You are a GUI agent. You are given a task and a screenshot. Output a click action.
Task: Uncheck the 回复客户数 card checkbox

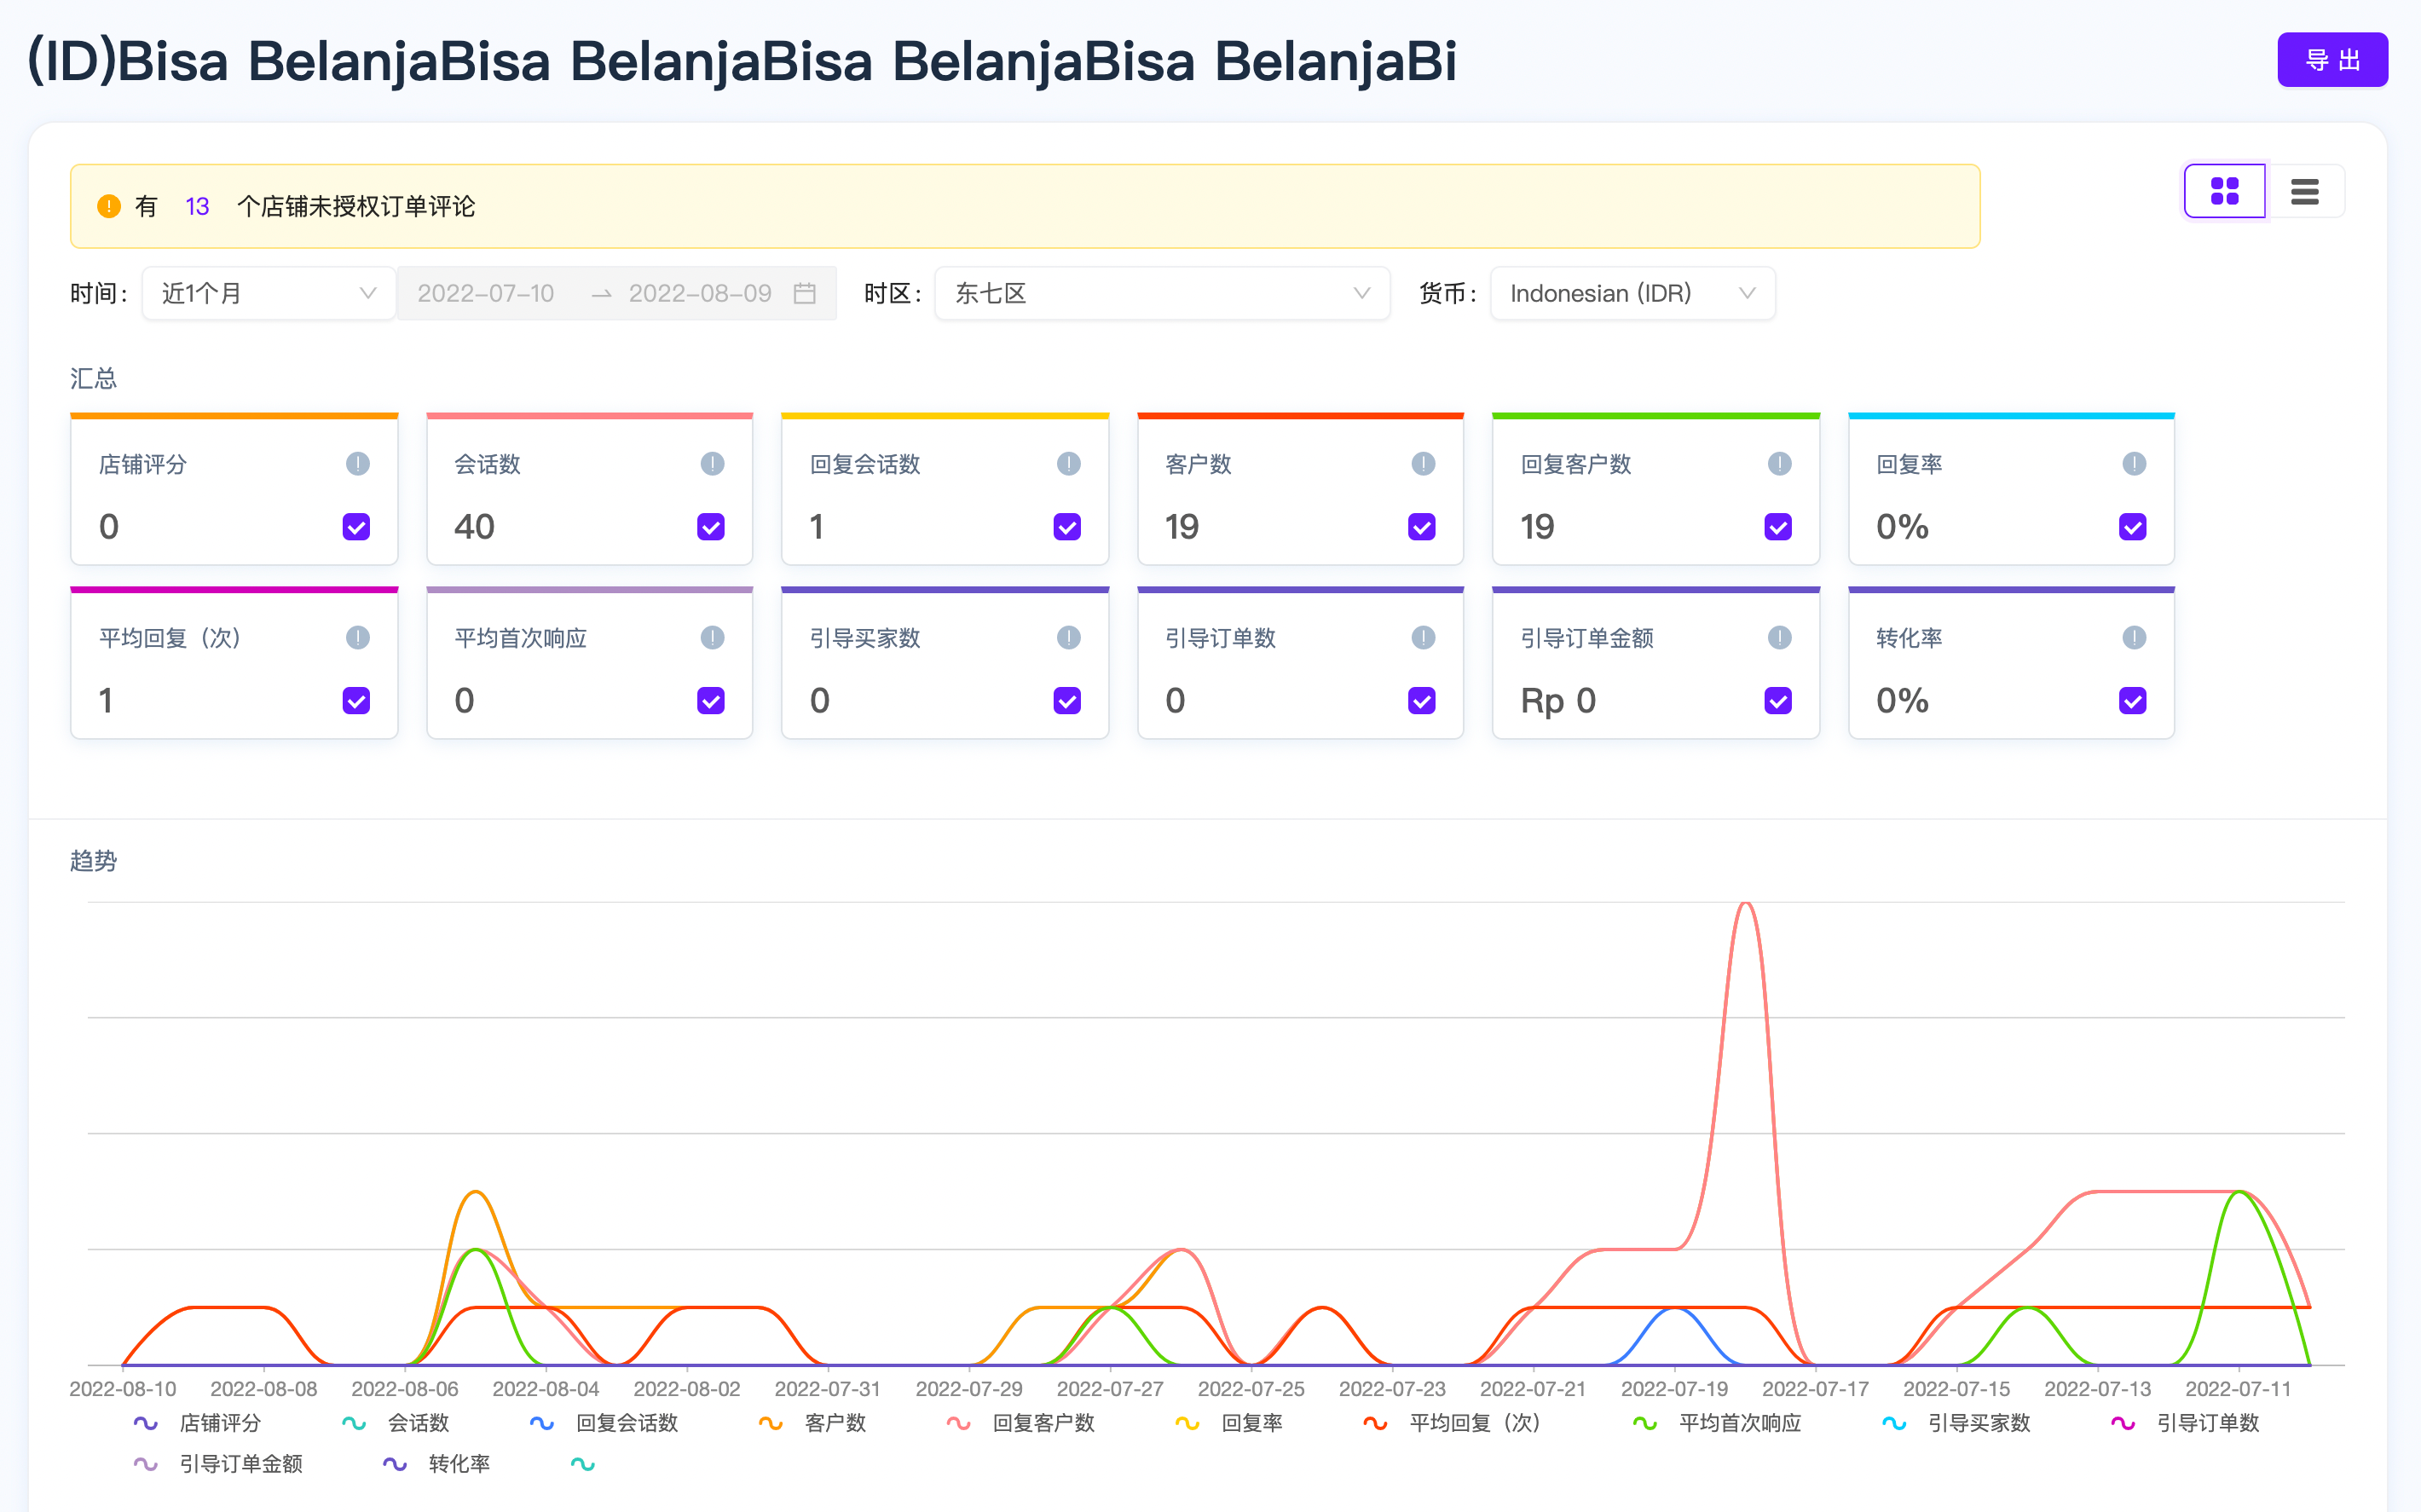[1778, 527]
